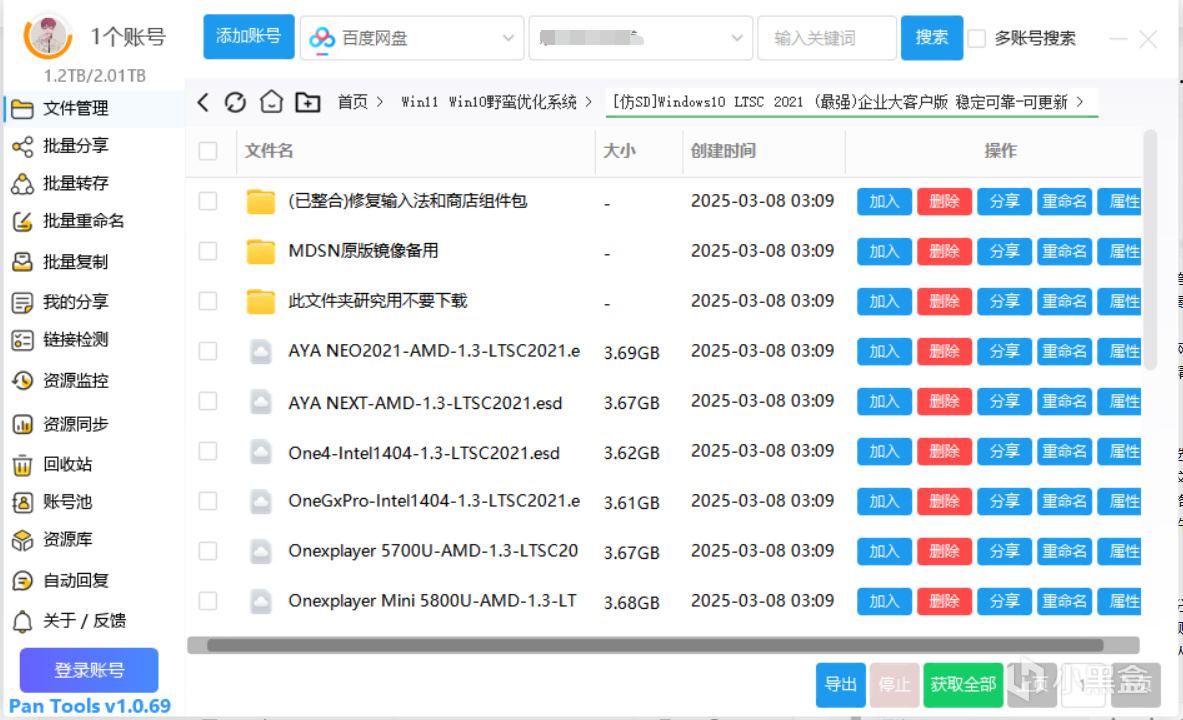The height and width of the screenshot is (720, 1183).
Task: Check the box for Onexplayer Mini 5800U-AMD
Action: (x=208, y=601)
